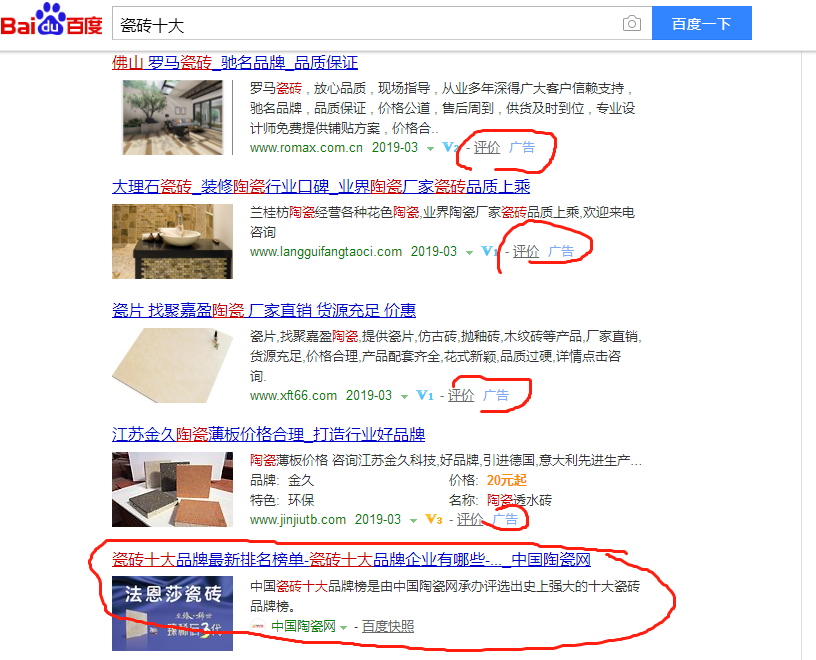Click V1 badge beside langguifangtaoci.com

tap(489, 251)
